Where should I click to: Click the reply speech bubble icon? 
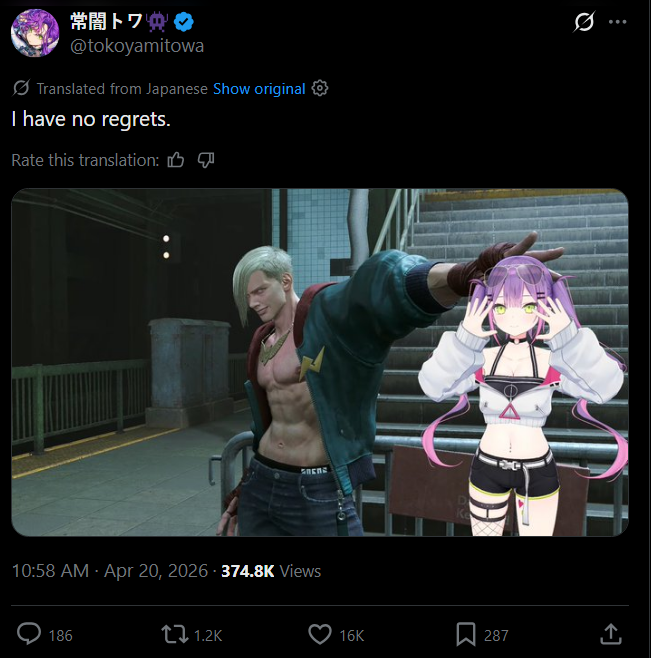[x=29, y=634]
